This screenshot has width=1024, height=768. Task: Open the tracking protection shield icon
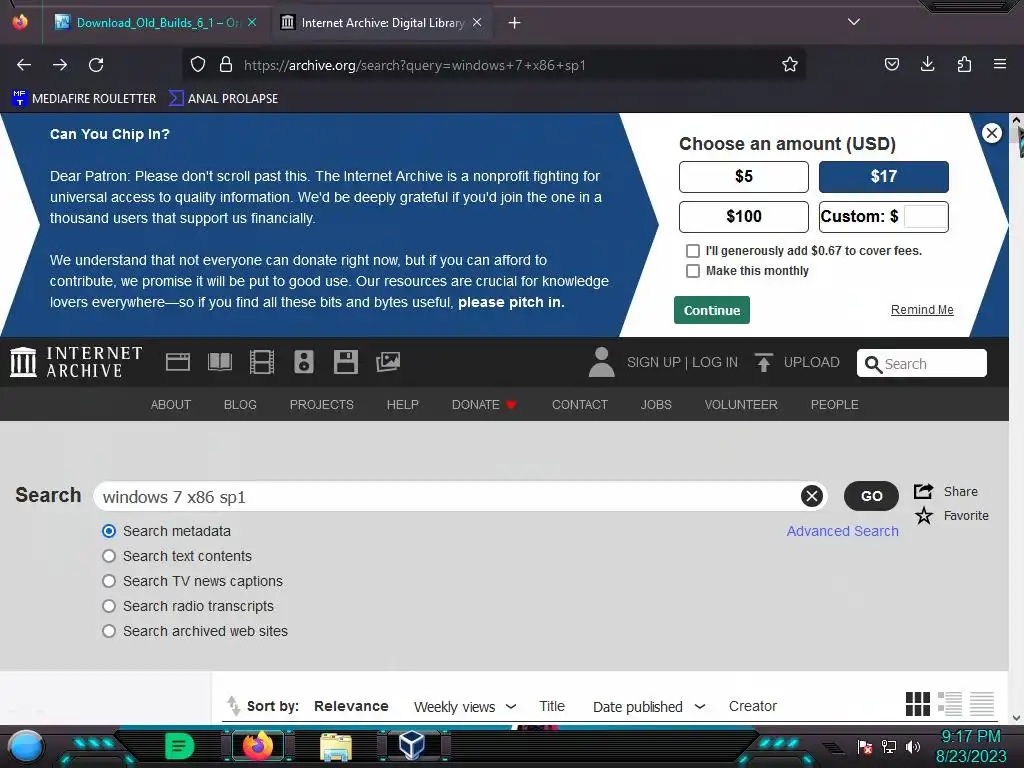point(198,65)
